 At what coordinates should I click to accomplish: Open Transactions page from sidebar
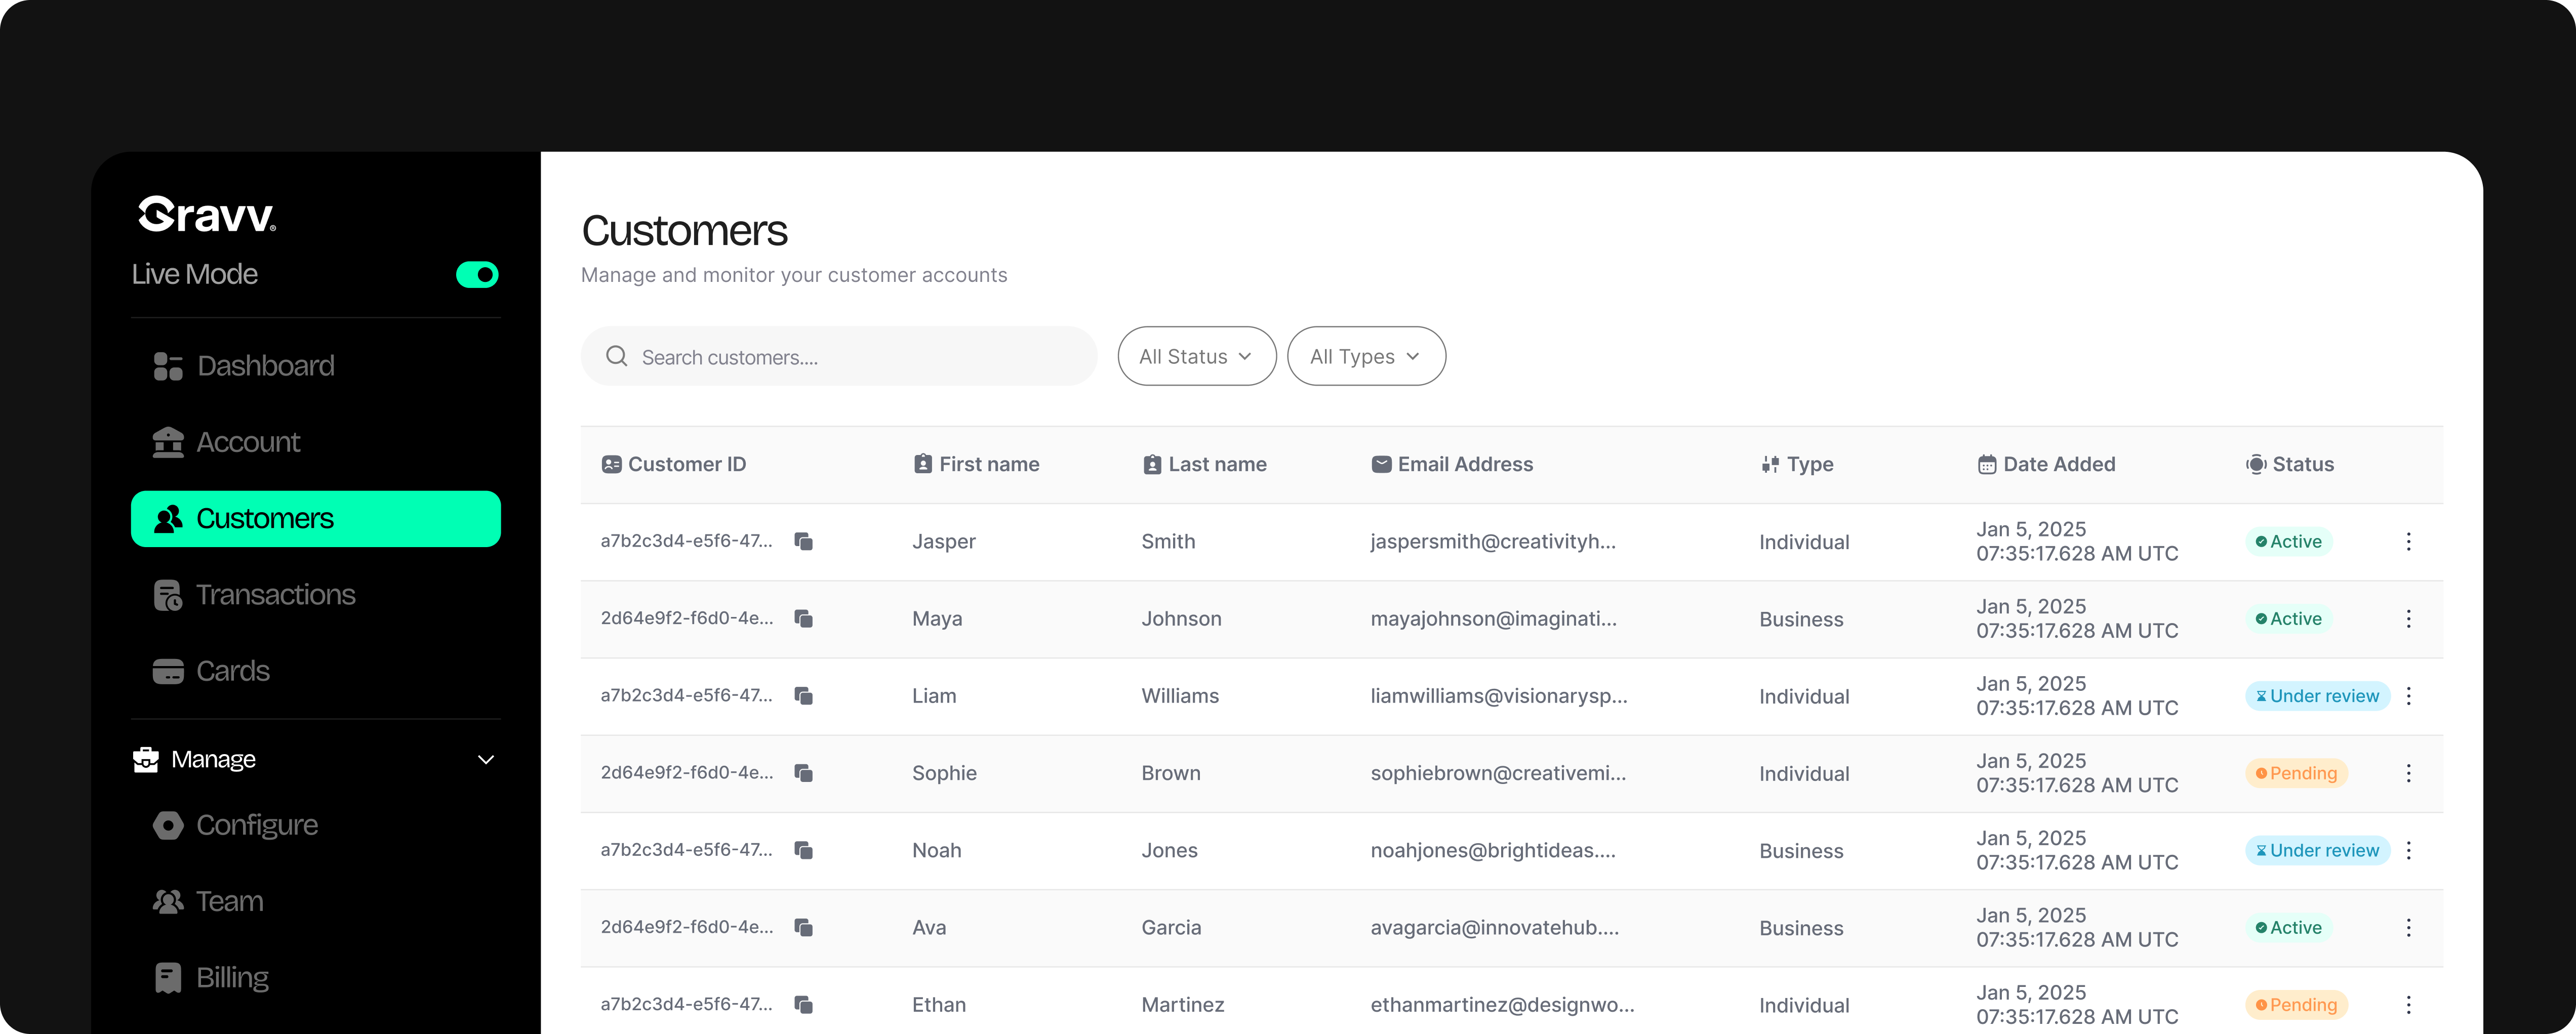tap(275, 595)
